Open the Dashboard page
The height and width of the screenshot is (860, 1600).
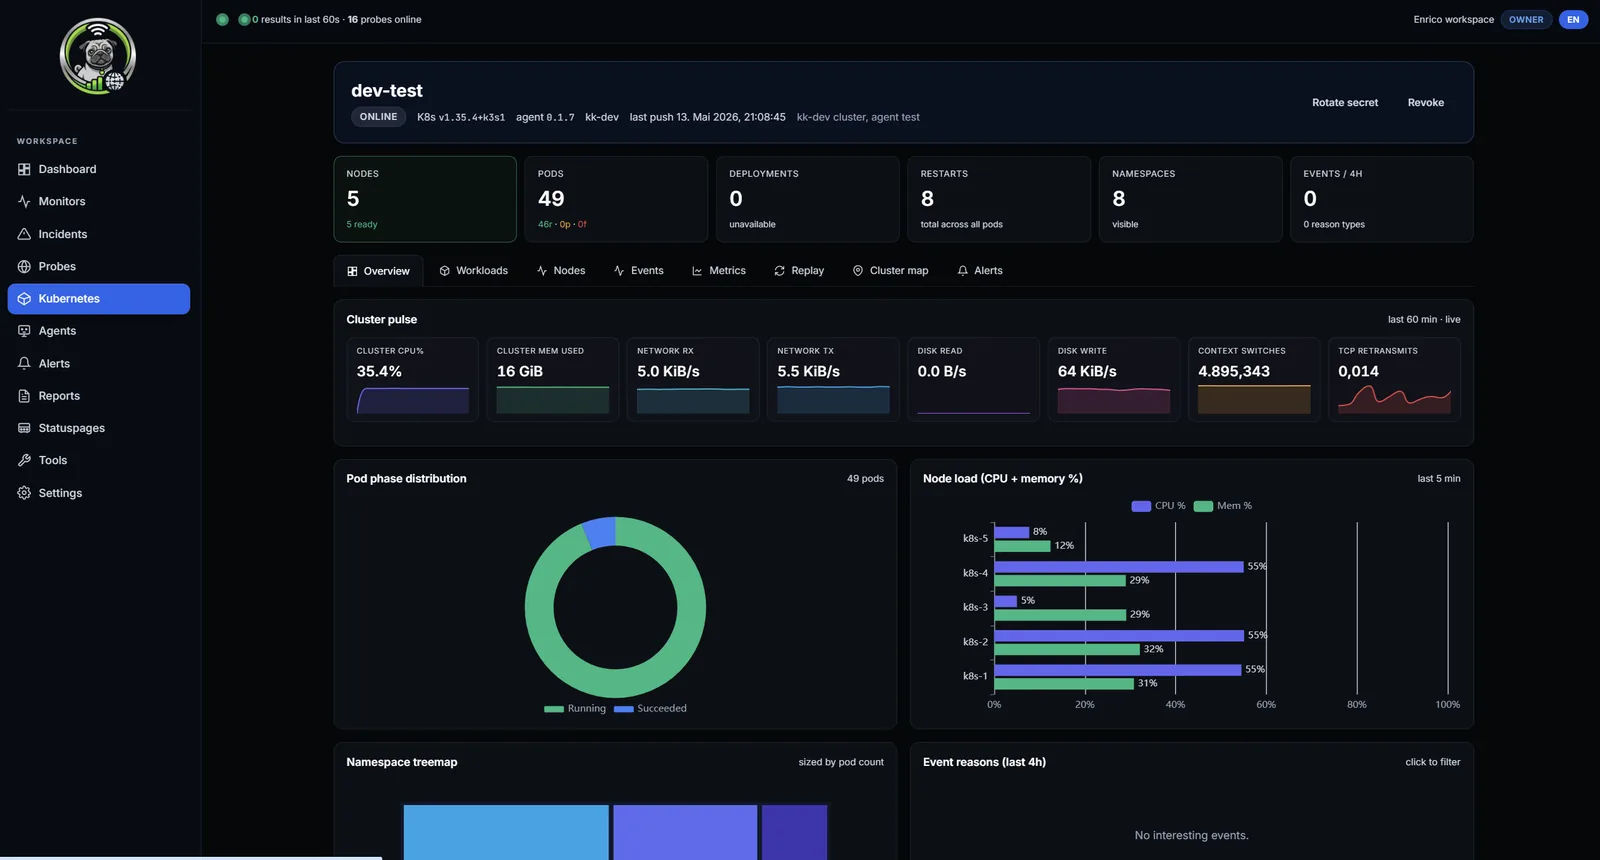(x=98, y=169)
